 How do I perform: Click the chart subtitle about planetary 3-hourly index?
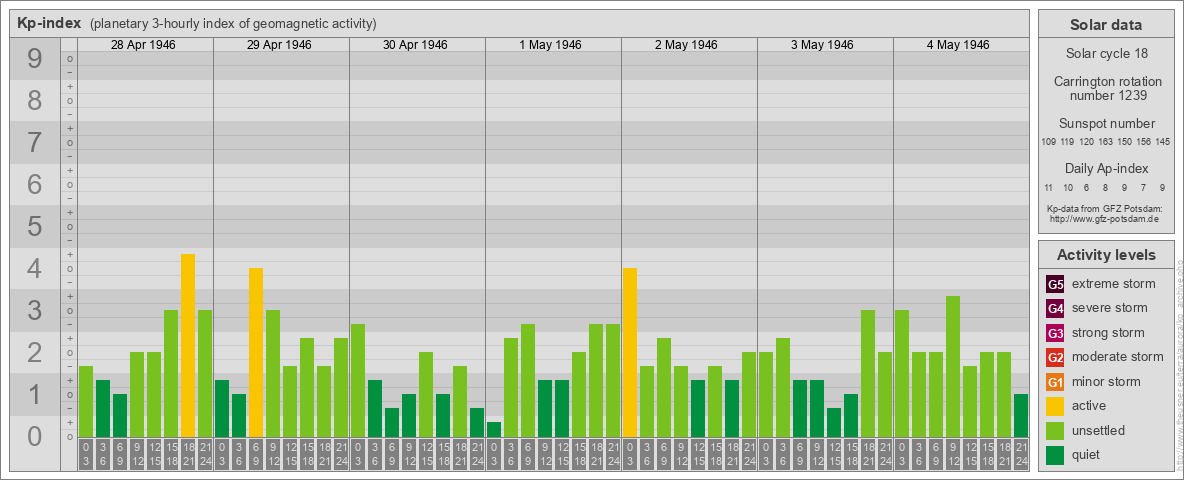(233, 24)
